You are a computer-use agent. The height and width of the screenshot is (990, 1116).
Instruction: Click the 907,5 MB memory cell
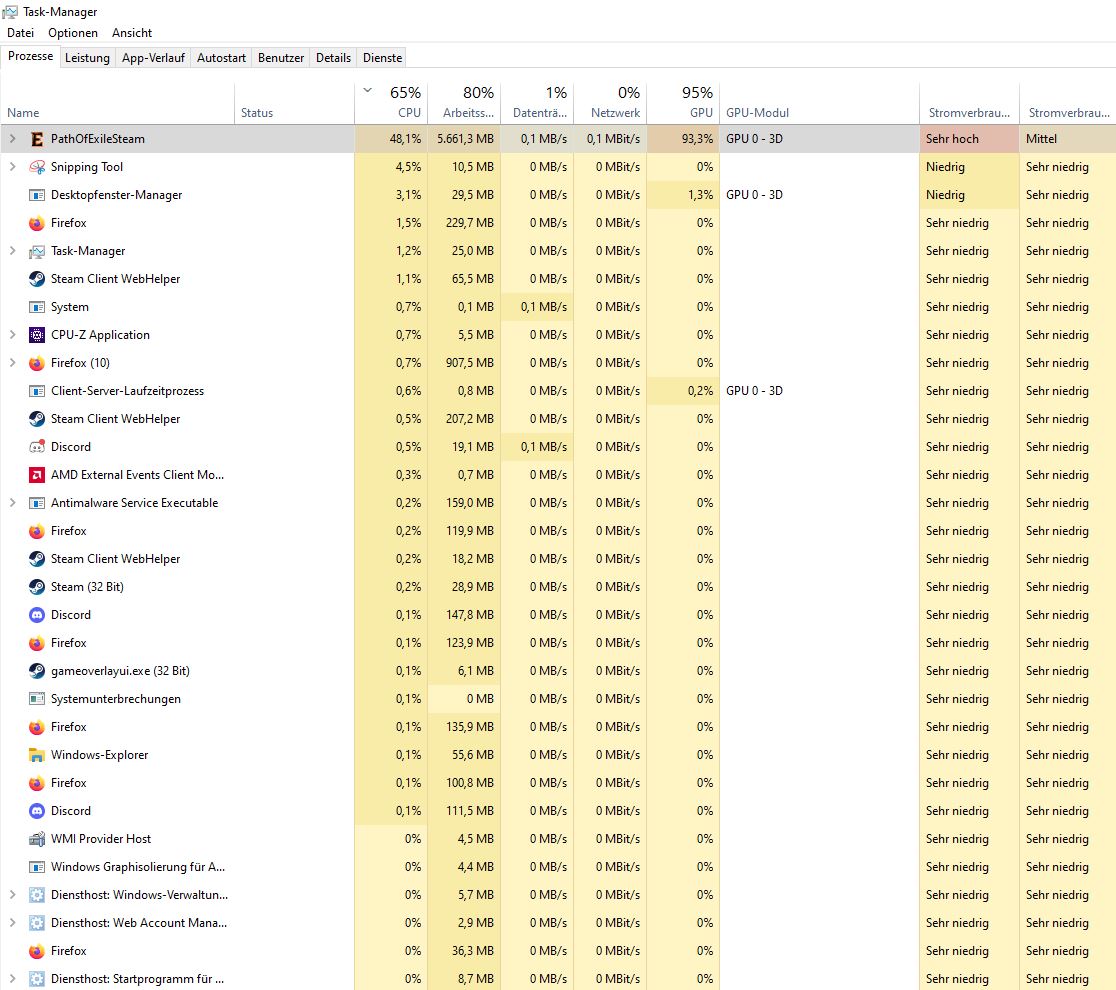pos(464,363)
